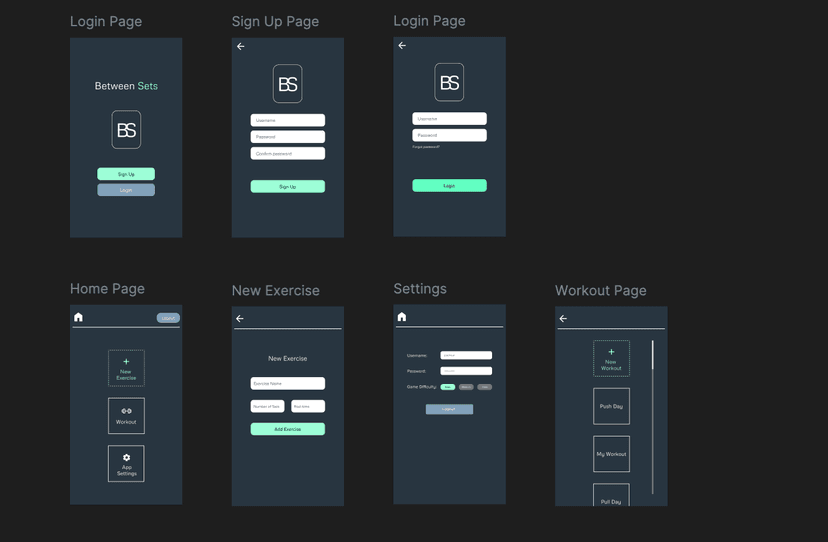Click the Logout button in the Settings frame

449,409
